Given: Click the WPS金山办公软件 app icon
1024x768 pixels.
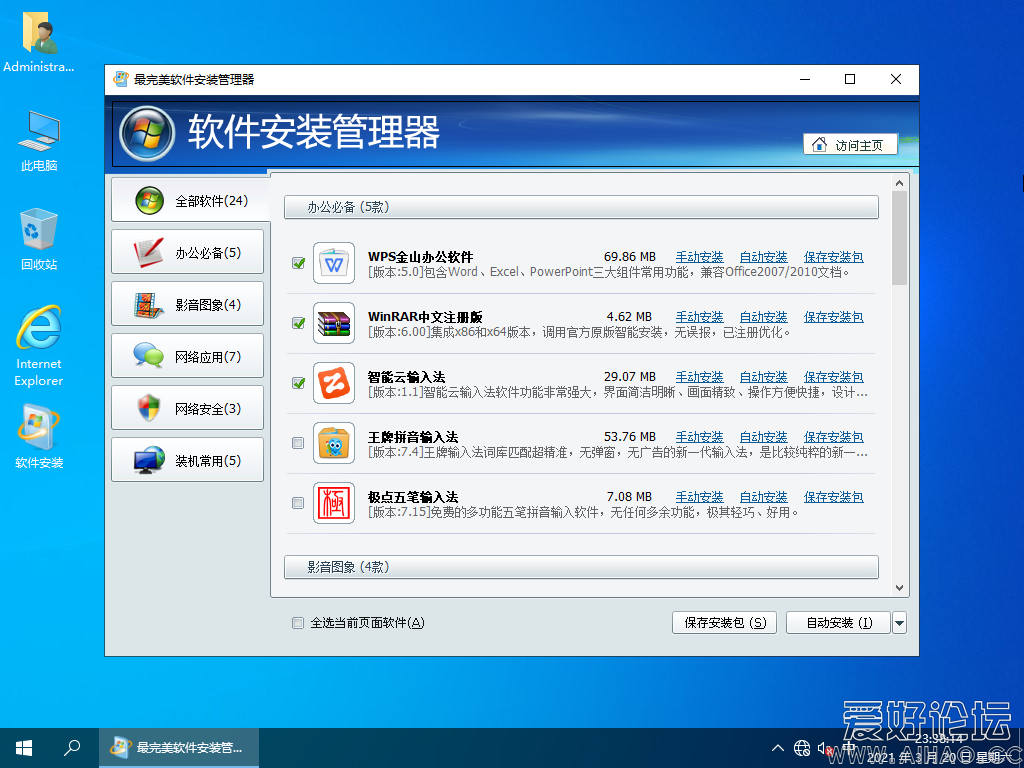Looking at the screenshot, I should click(334, 263).
